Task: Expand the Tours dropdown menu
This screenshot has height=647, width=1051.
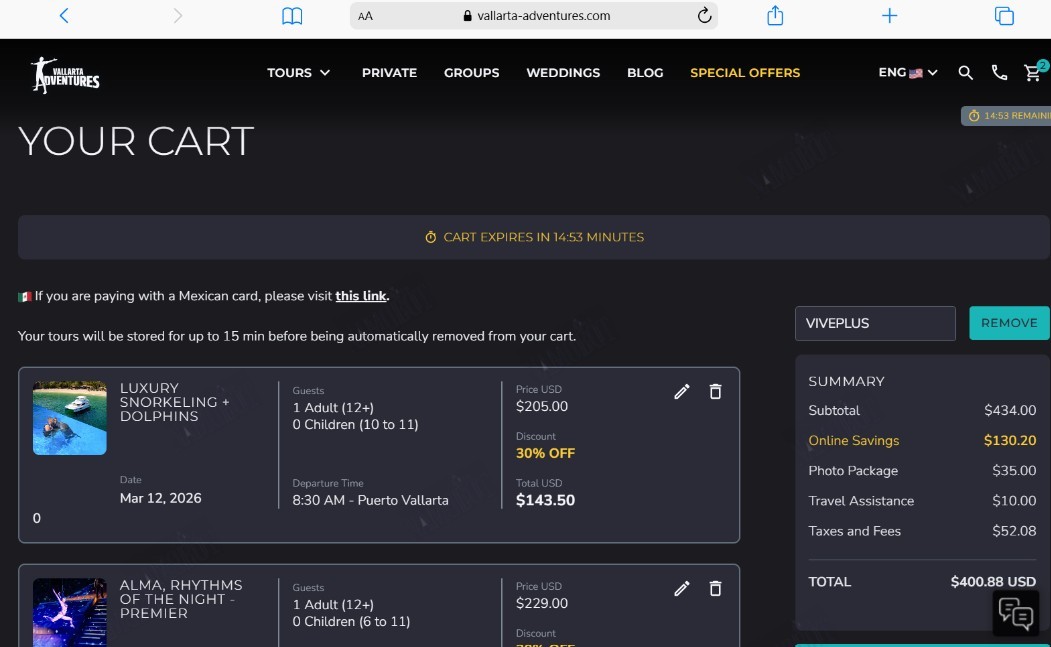Action: [298, 72]
